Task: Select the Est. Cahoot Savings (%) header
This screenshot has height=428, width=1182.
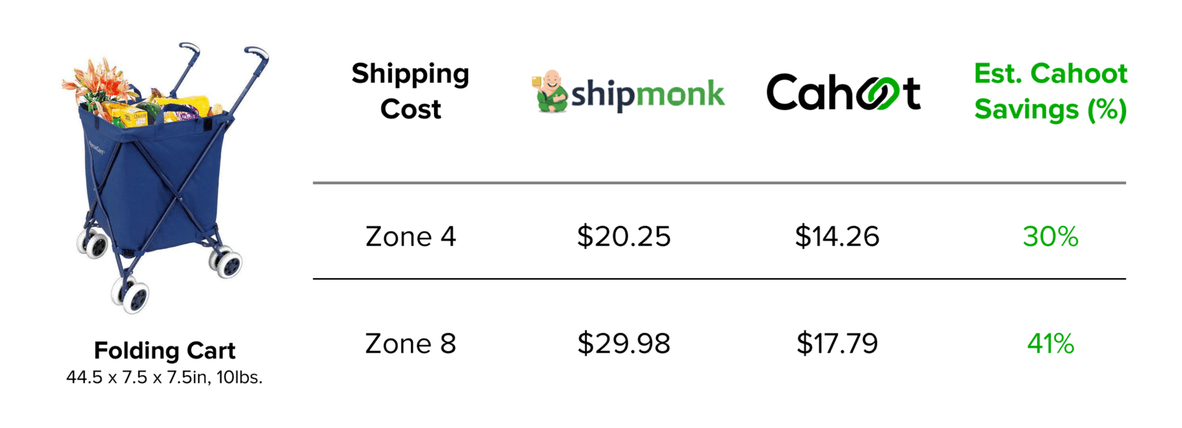Action: (x=1050, y=91)
